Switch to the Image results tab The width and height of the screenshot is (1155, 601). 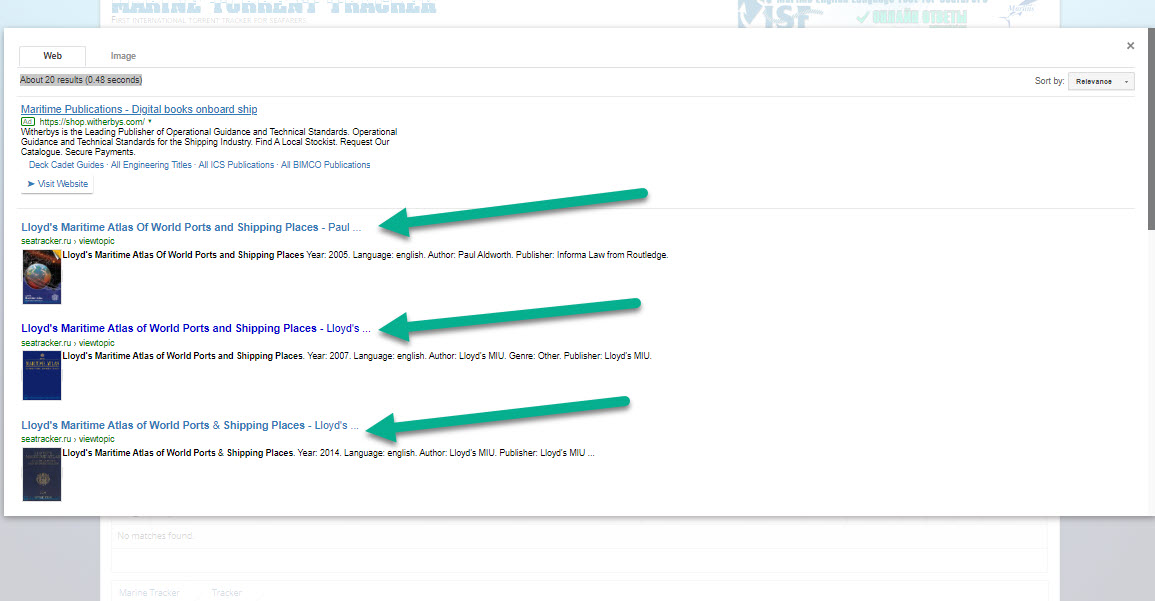(x=123, y=57)
